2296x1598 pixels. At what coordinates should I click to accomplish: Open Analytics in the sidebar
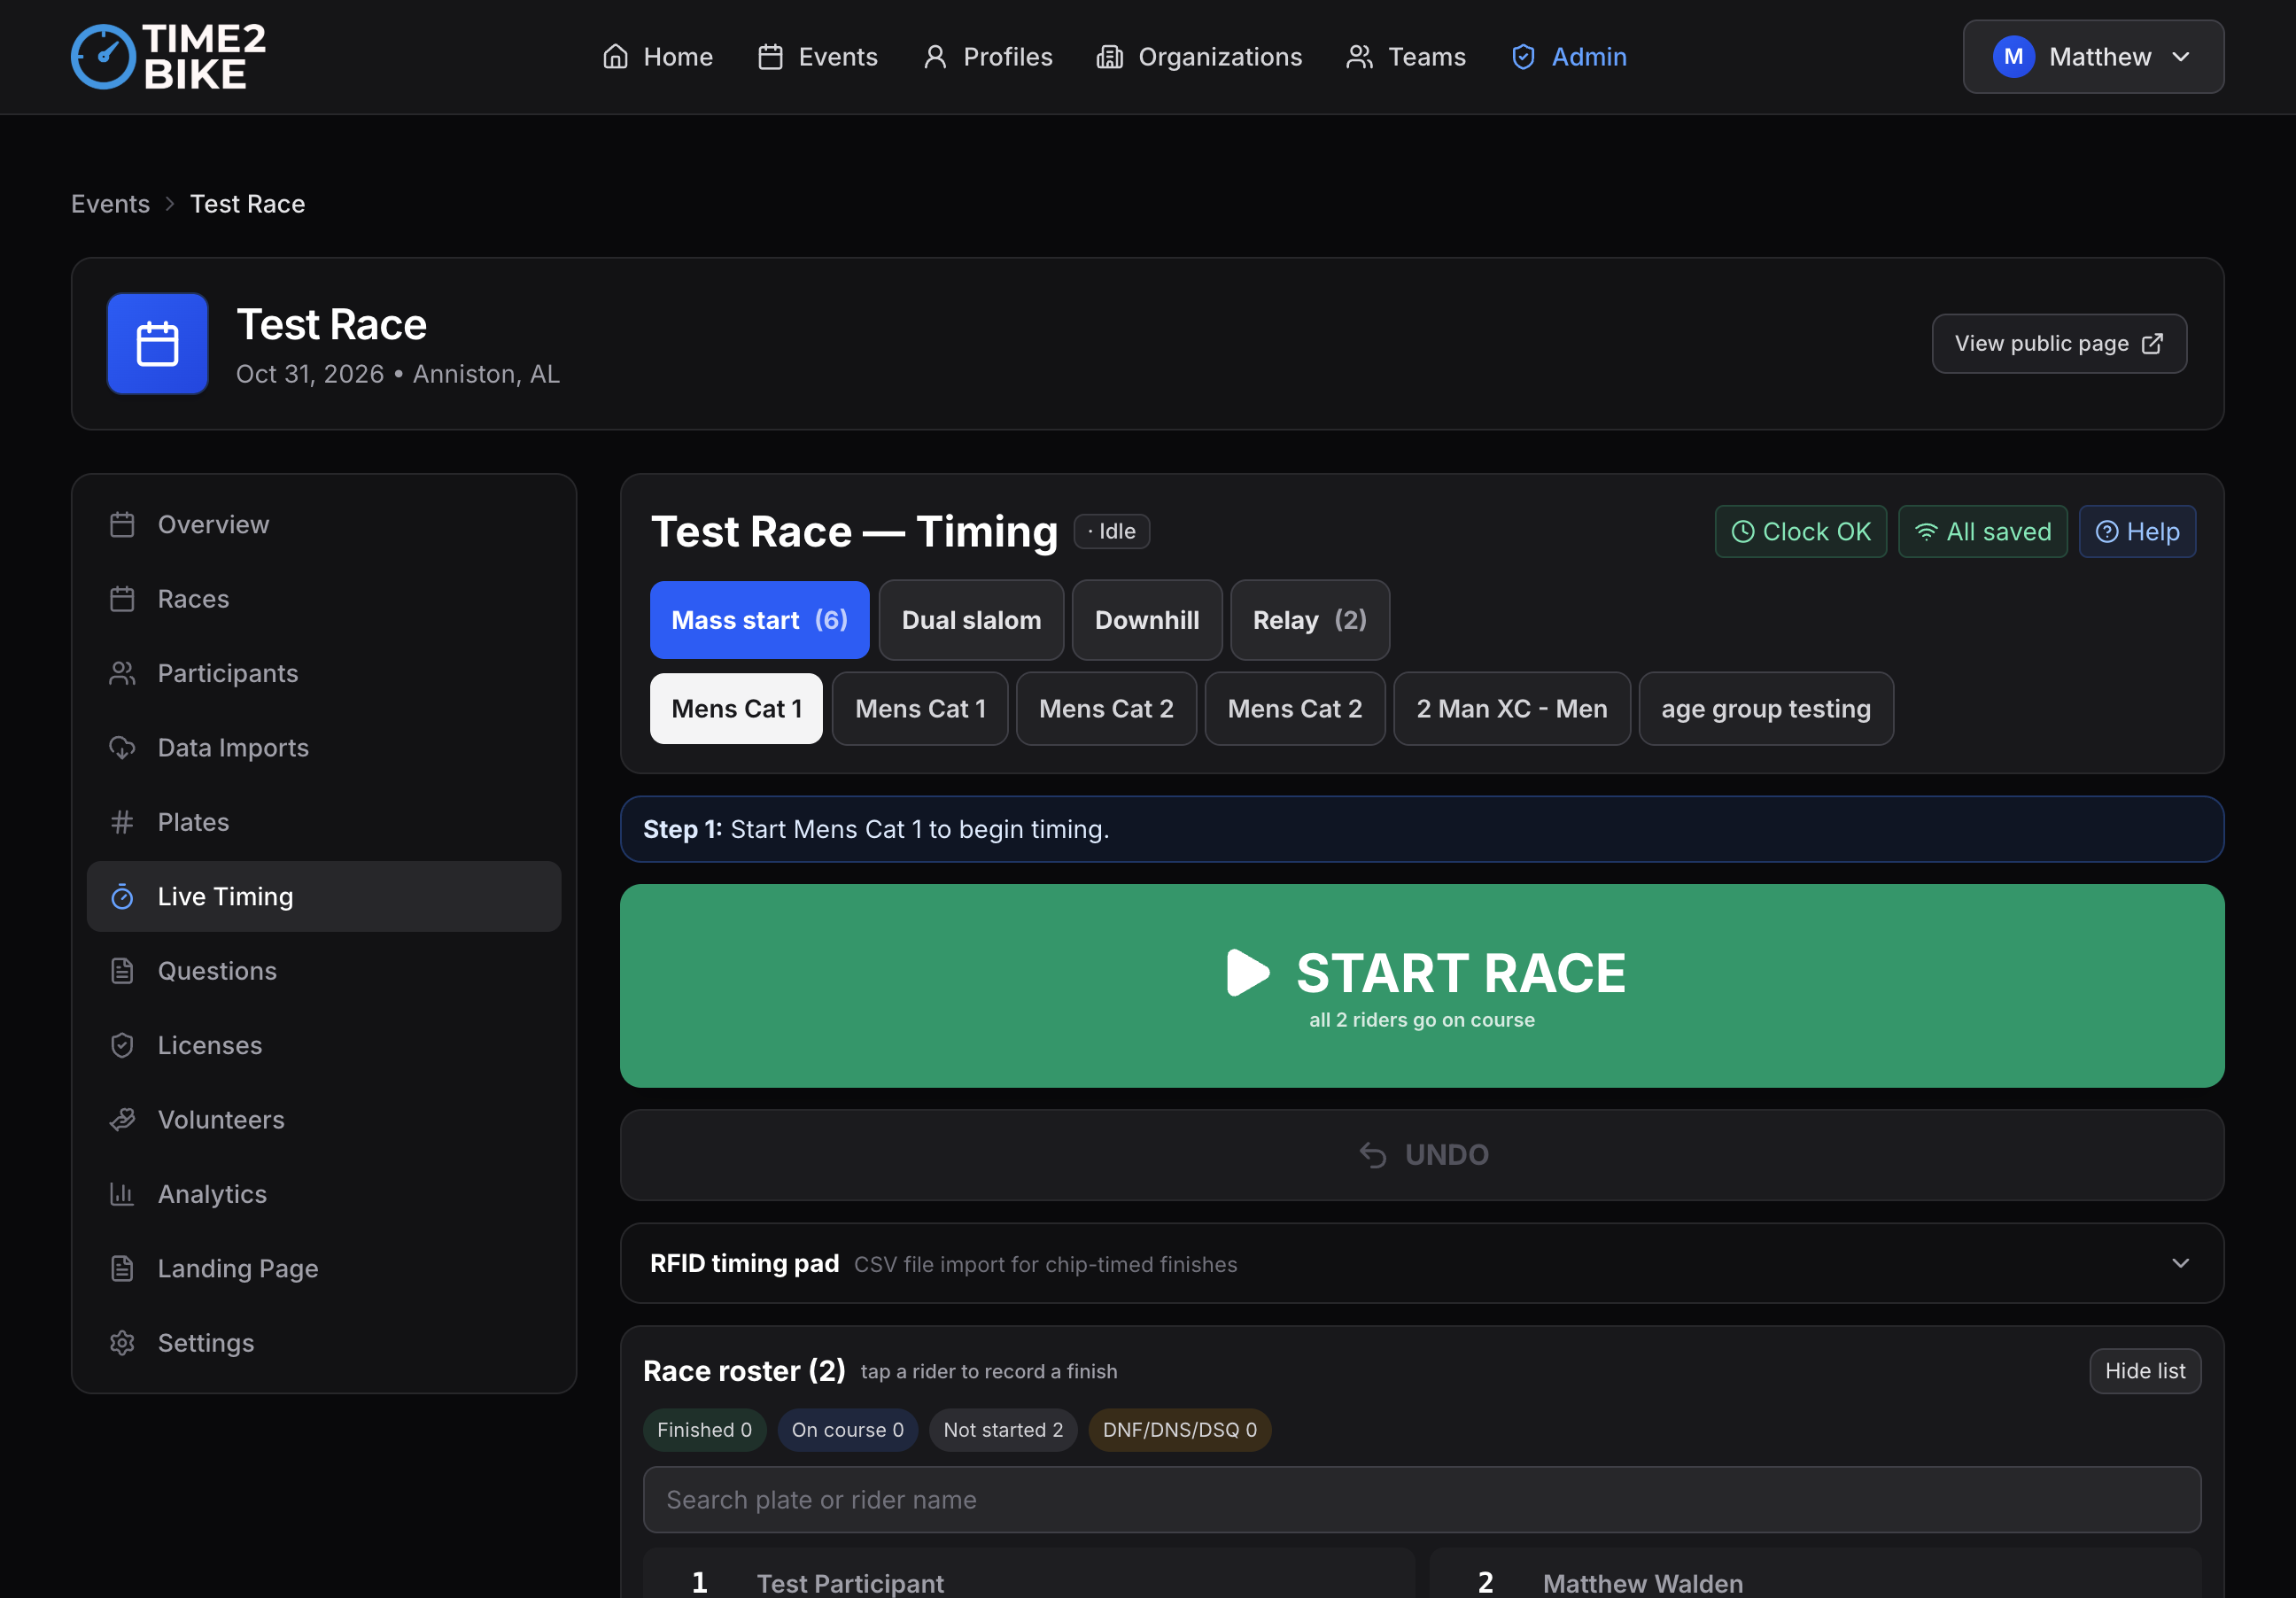pos(323,1193)
